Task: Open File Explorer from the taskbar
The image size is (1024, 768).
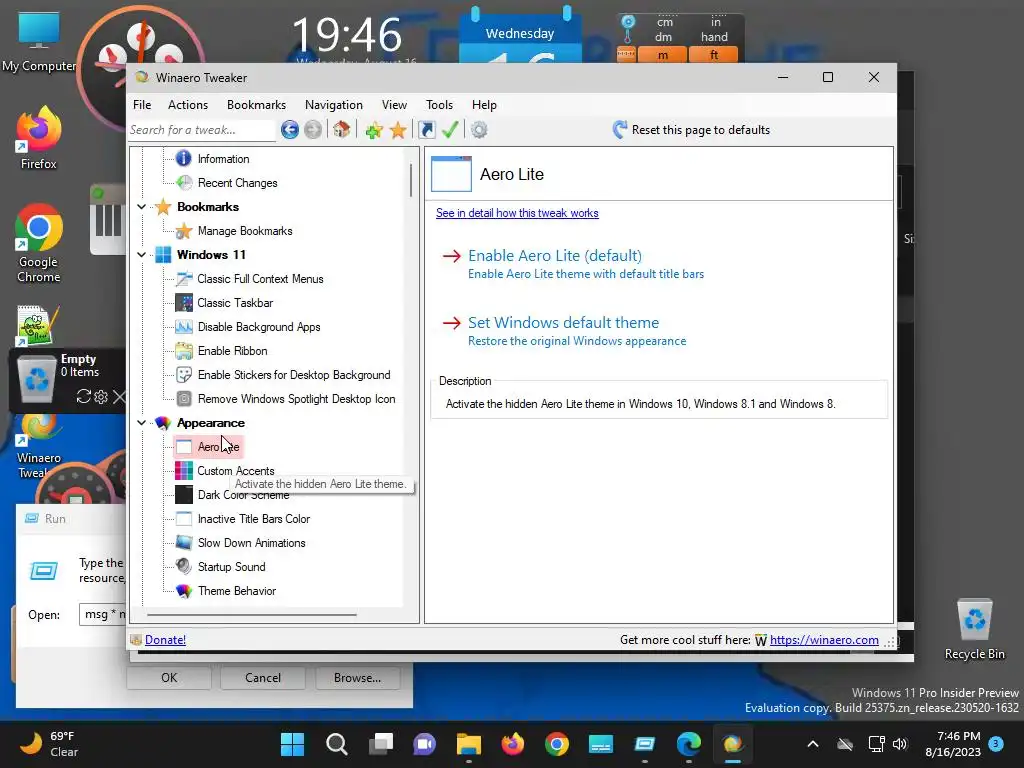Action: pos(469,744)
